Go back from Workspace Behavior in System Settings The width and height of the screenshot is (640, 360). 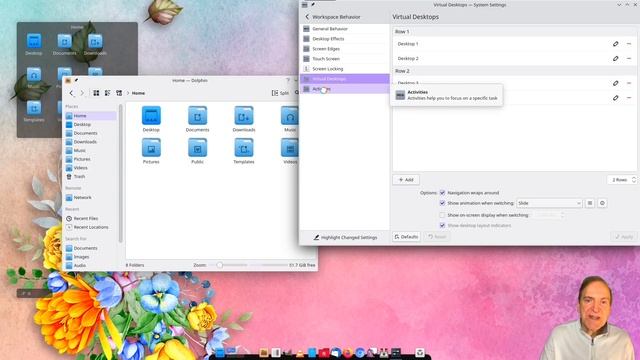[x=307, y=17]
